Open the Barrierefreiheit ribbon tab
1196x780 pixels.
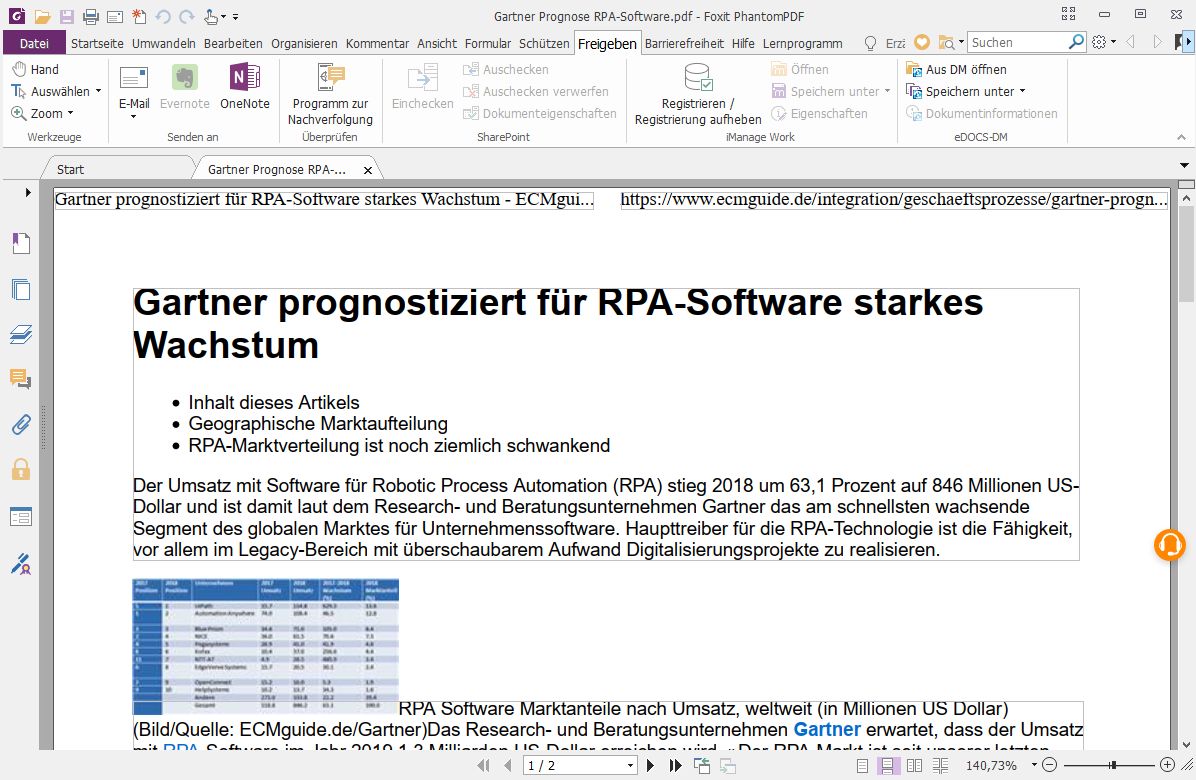pos(684,43)
